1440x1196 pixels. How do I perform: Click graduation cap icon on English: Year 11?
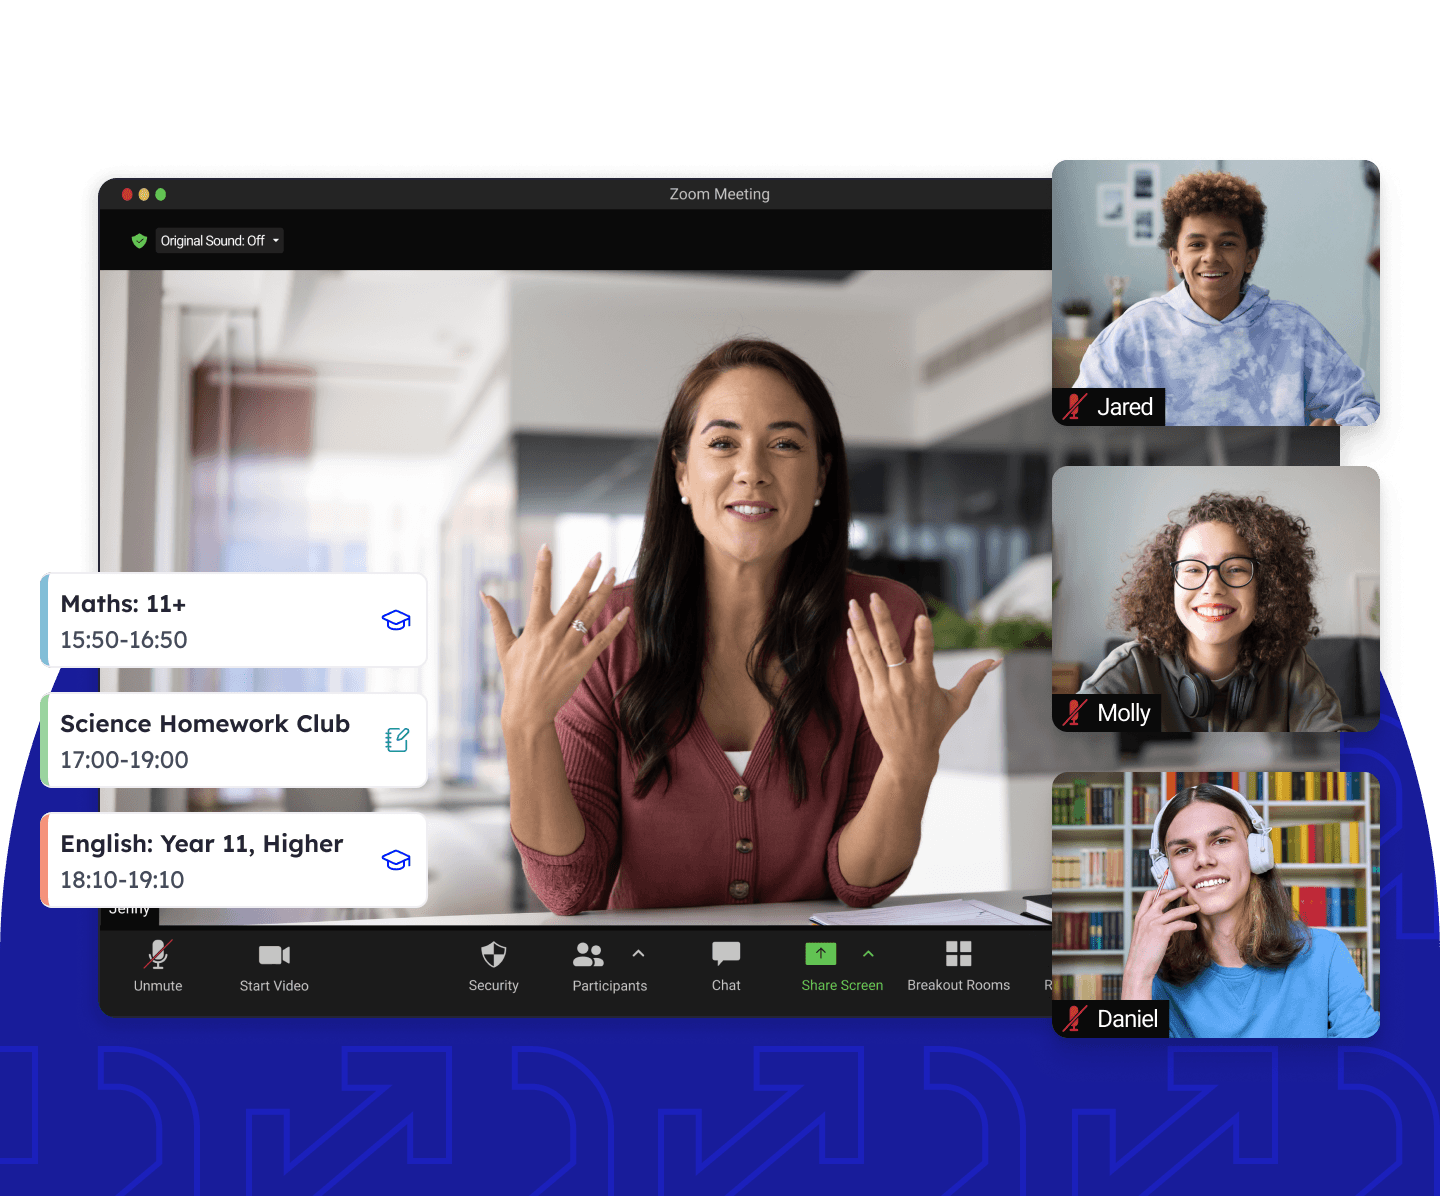click(396, 860)
